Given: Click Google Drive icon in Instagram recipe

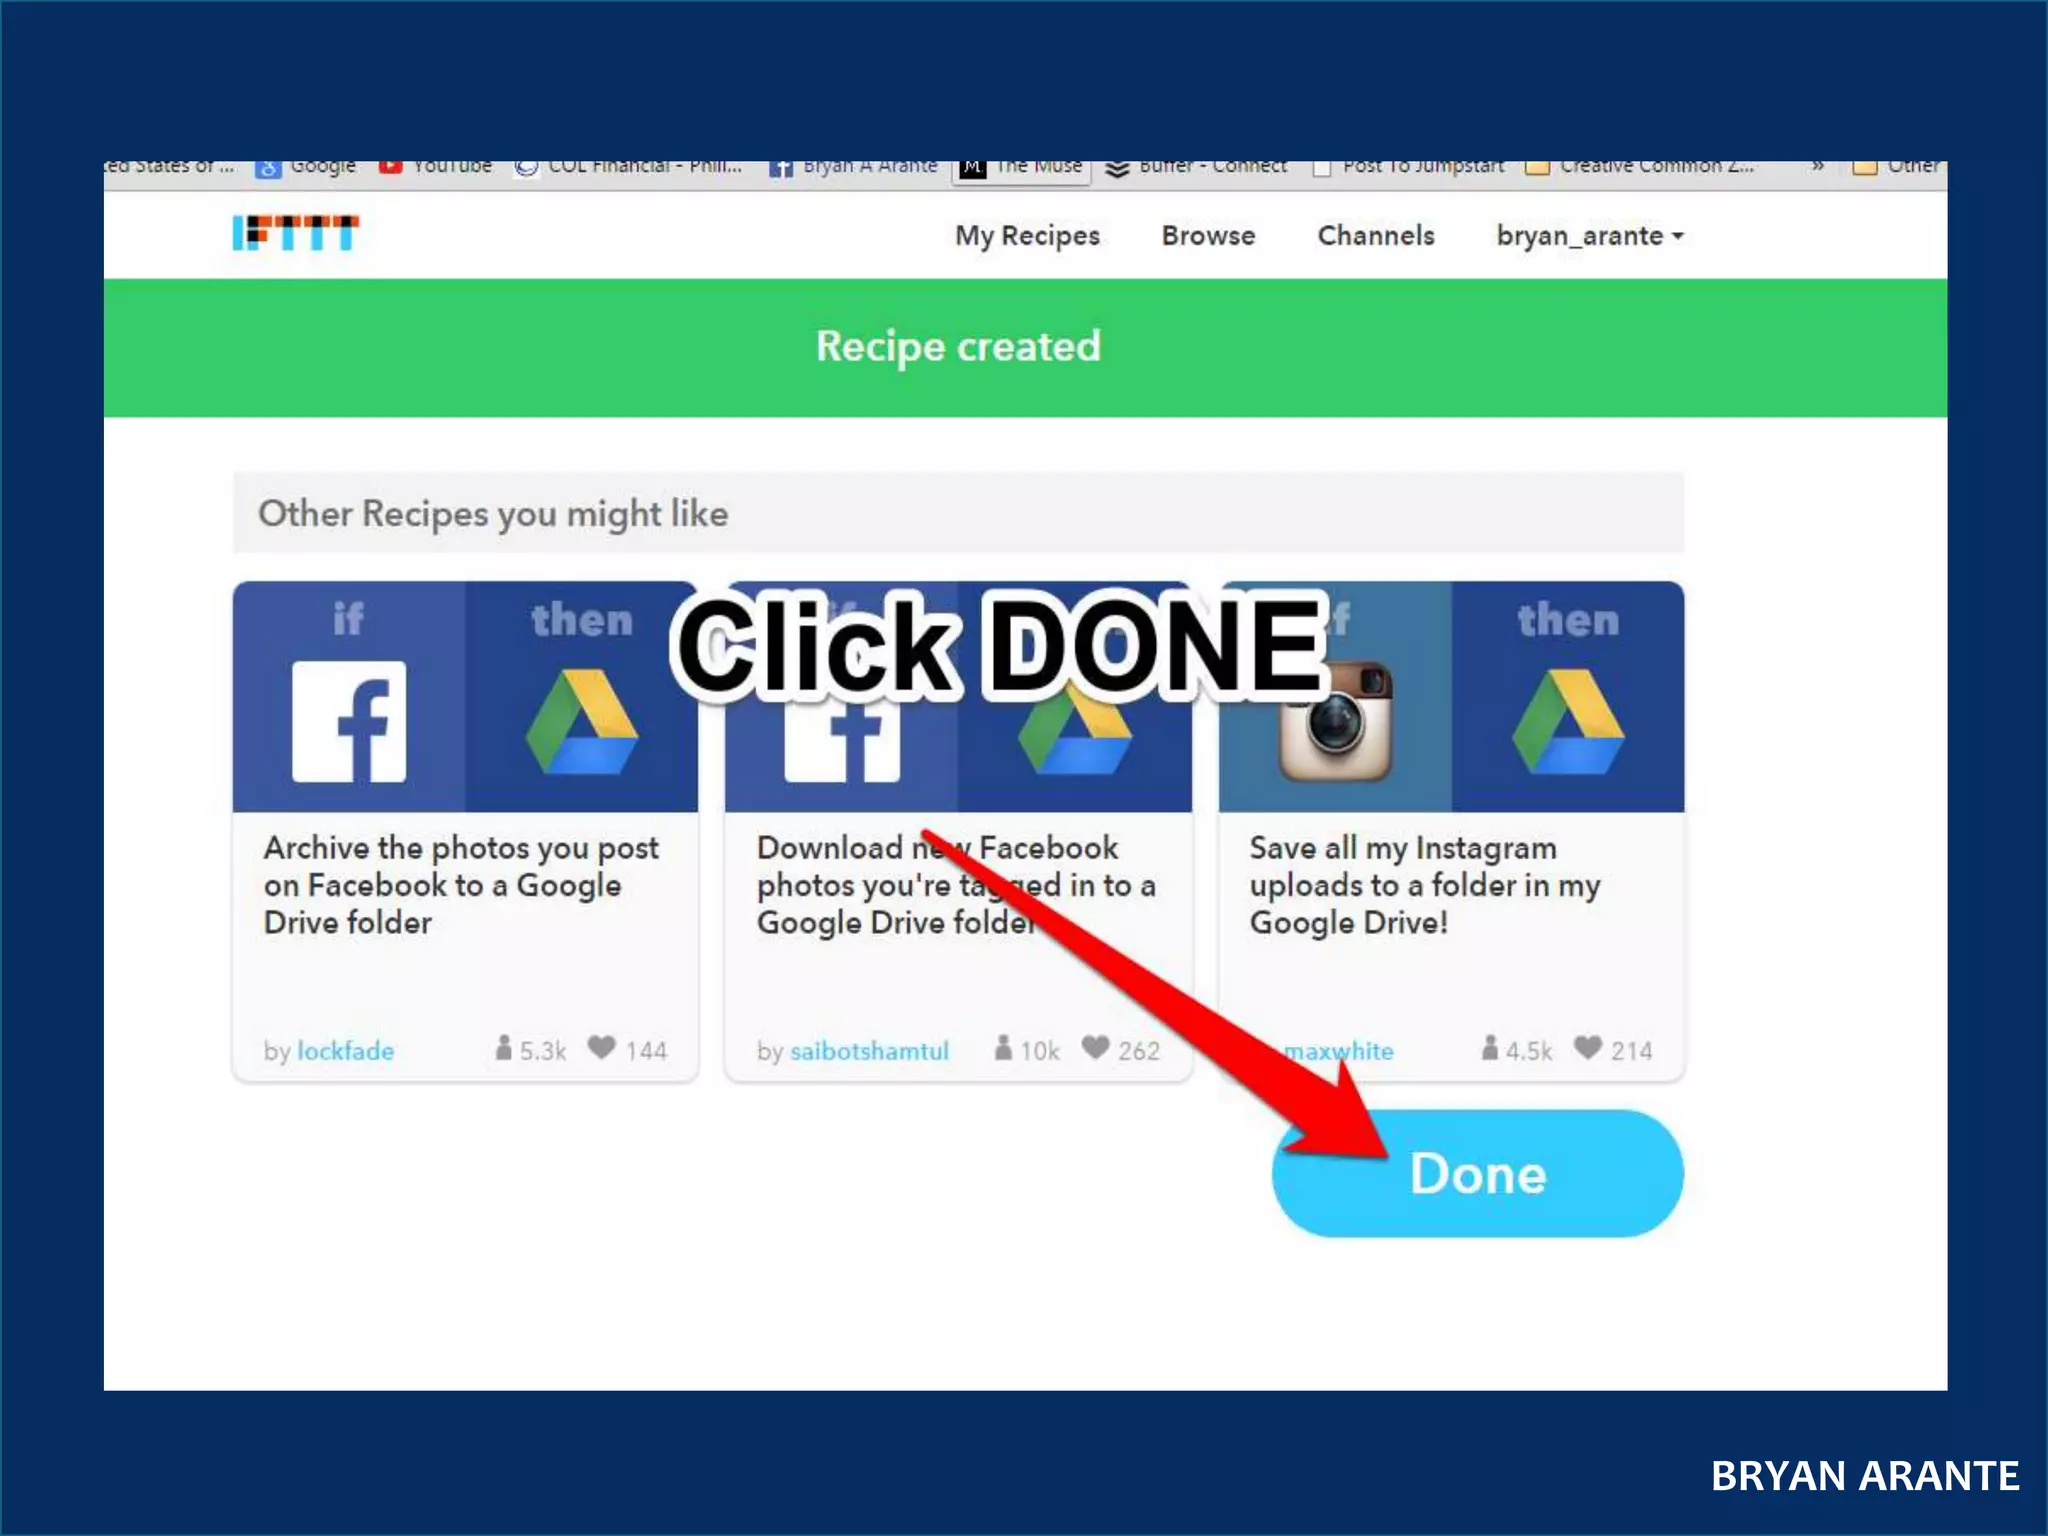Looking at the screenshot, I should tap(1567, 723).
